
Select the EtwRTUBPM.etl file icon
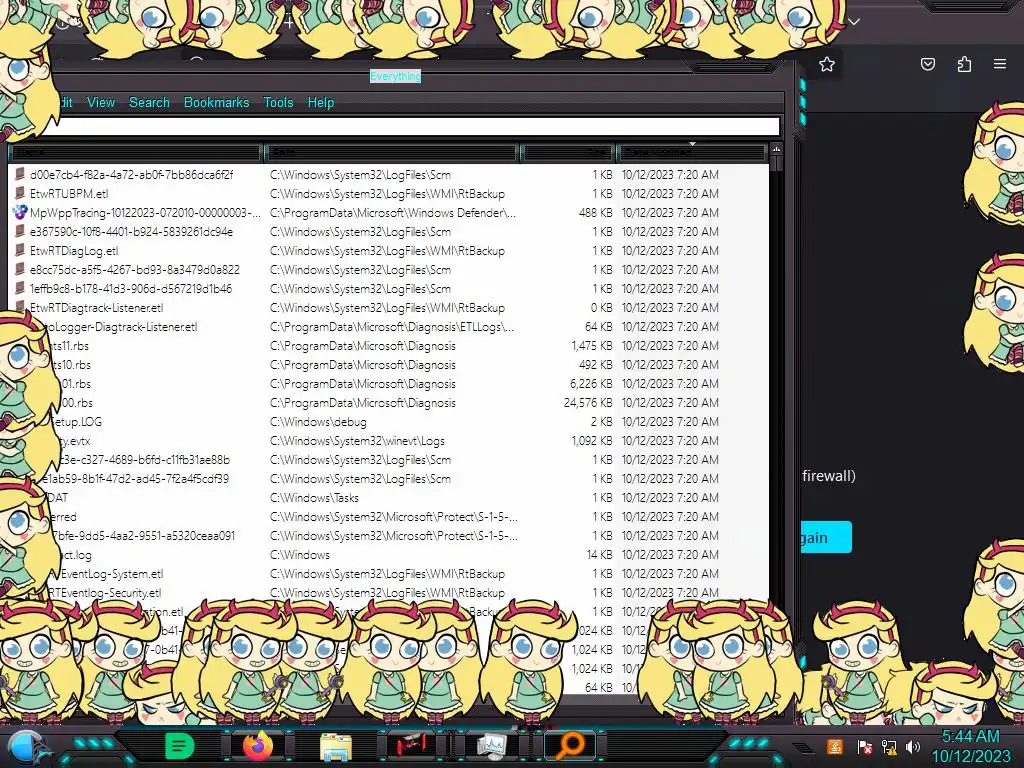pyautogui.click(x=20, y=193)
